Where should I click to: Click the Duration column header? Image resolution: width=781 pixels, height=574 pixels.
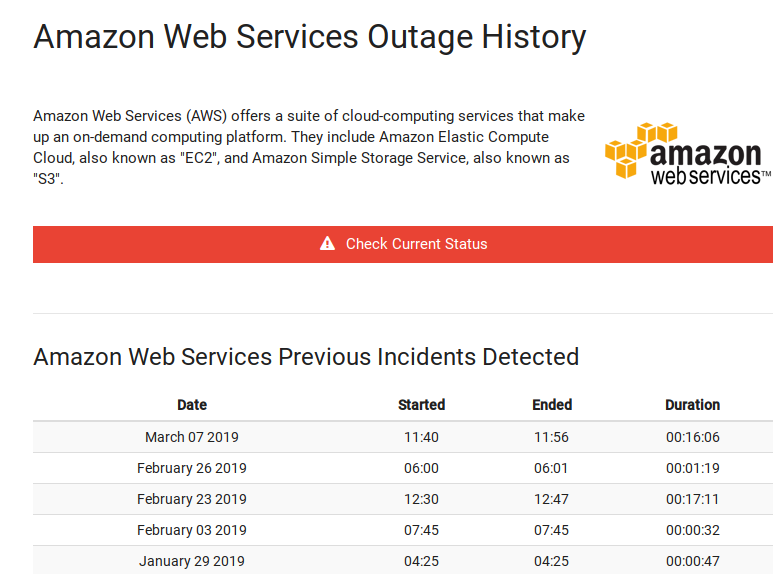(692, 405)
